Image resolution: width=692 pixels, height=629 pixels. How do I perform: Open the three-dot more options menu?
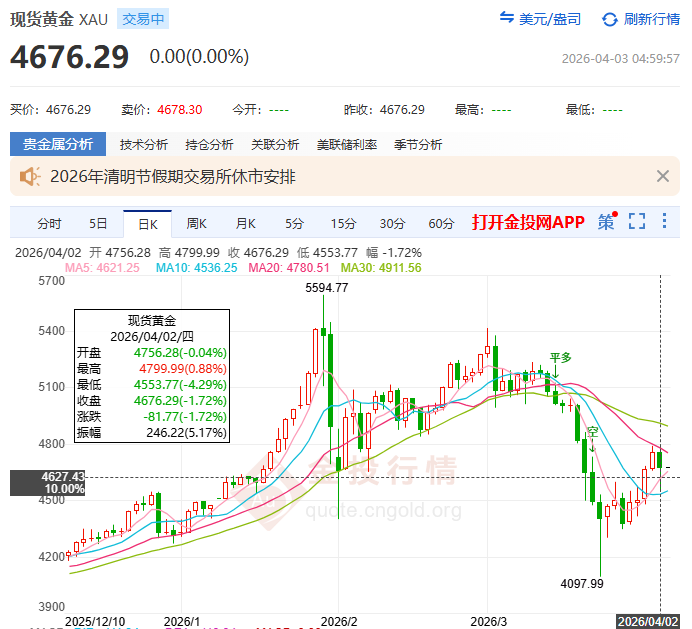point(667,222)
